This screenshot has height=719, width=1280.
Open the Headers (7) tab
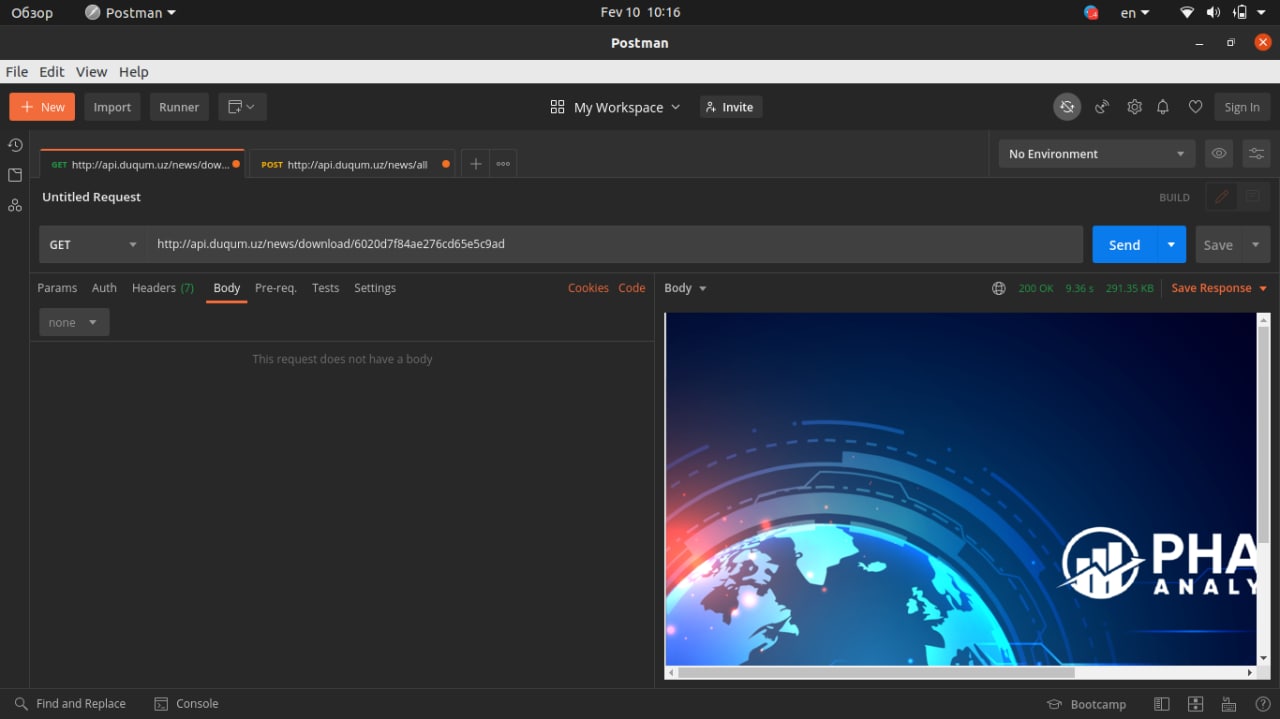click(163, 288)
